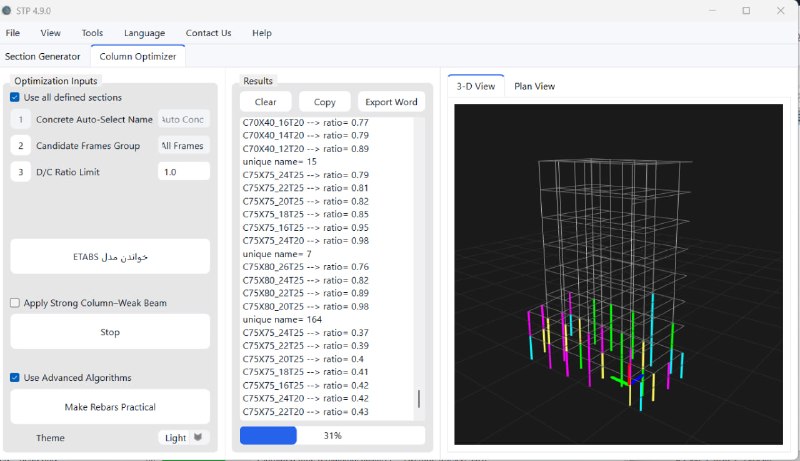Image resolution: width=800 pixels, height=461 pixels.
Task: Open the Language menu
Action: click(144, 33)
